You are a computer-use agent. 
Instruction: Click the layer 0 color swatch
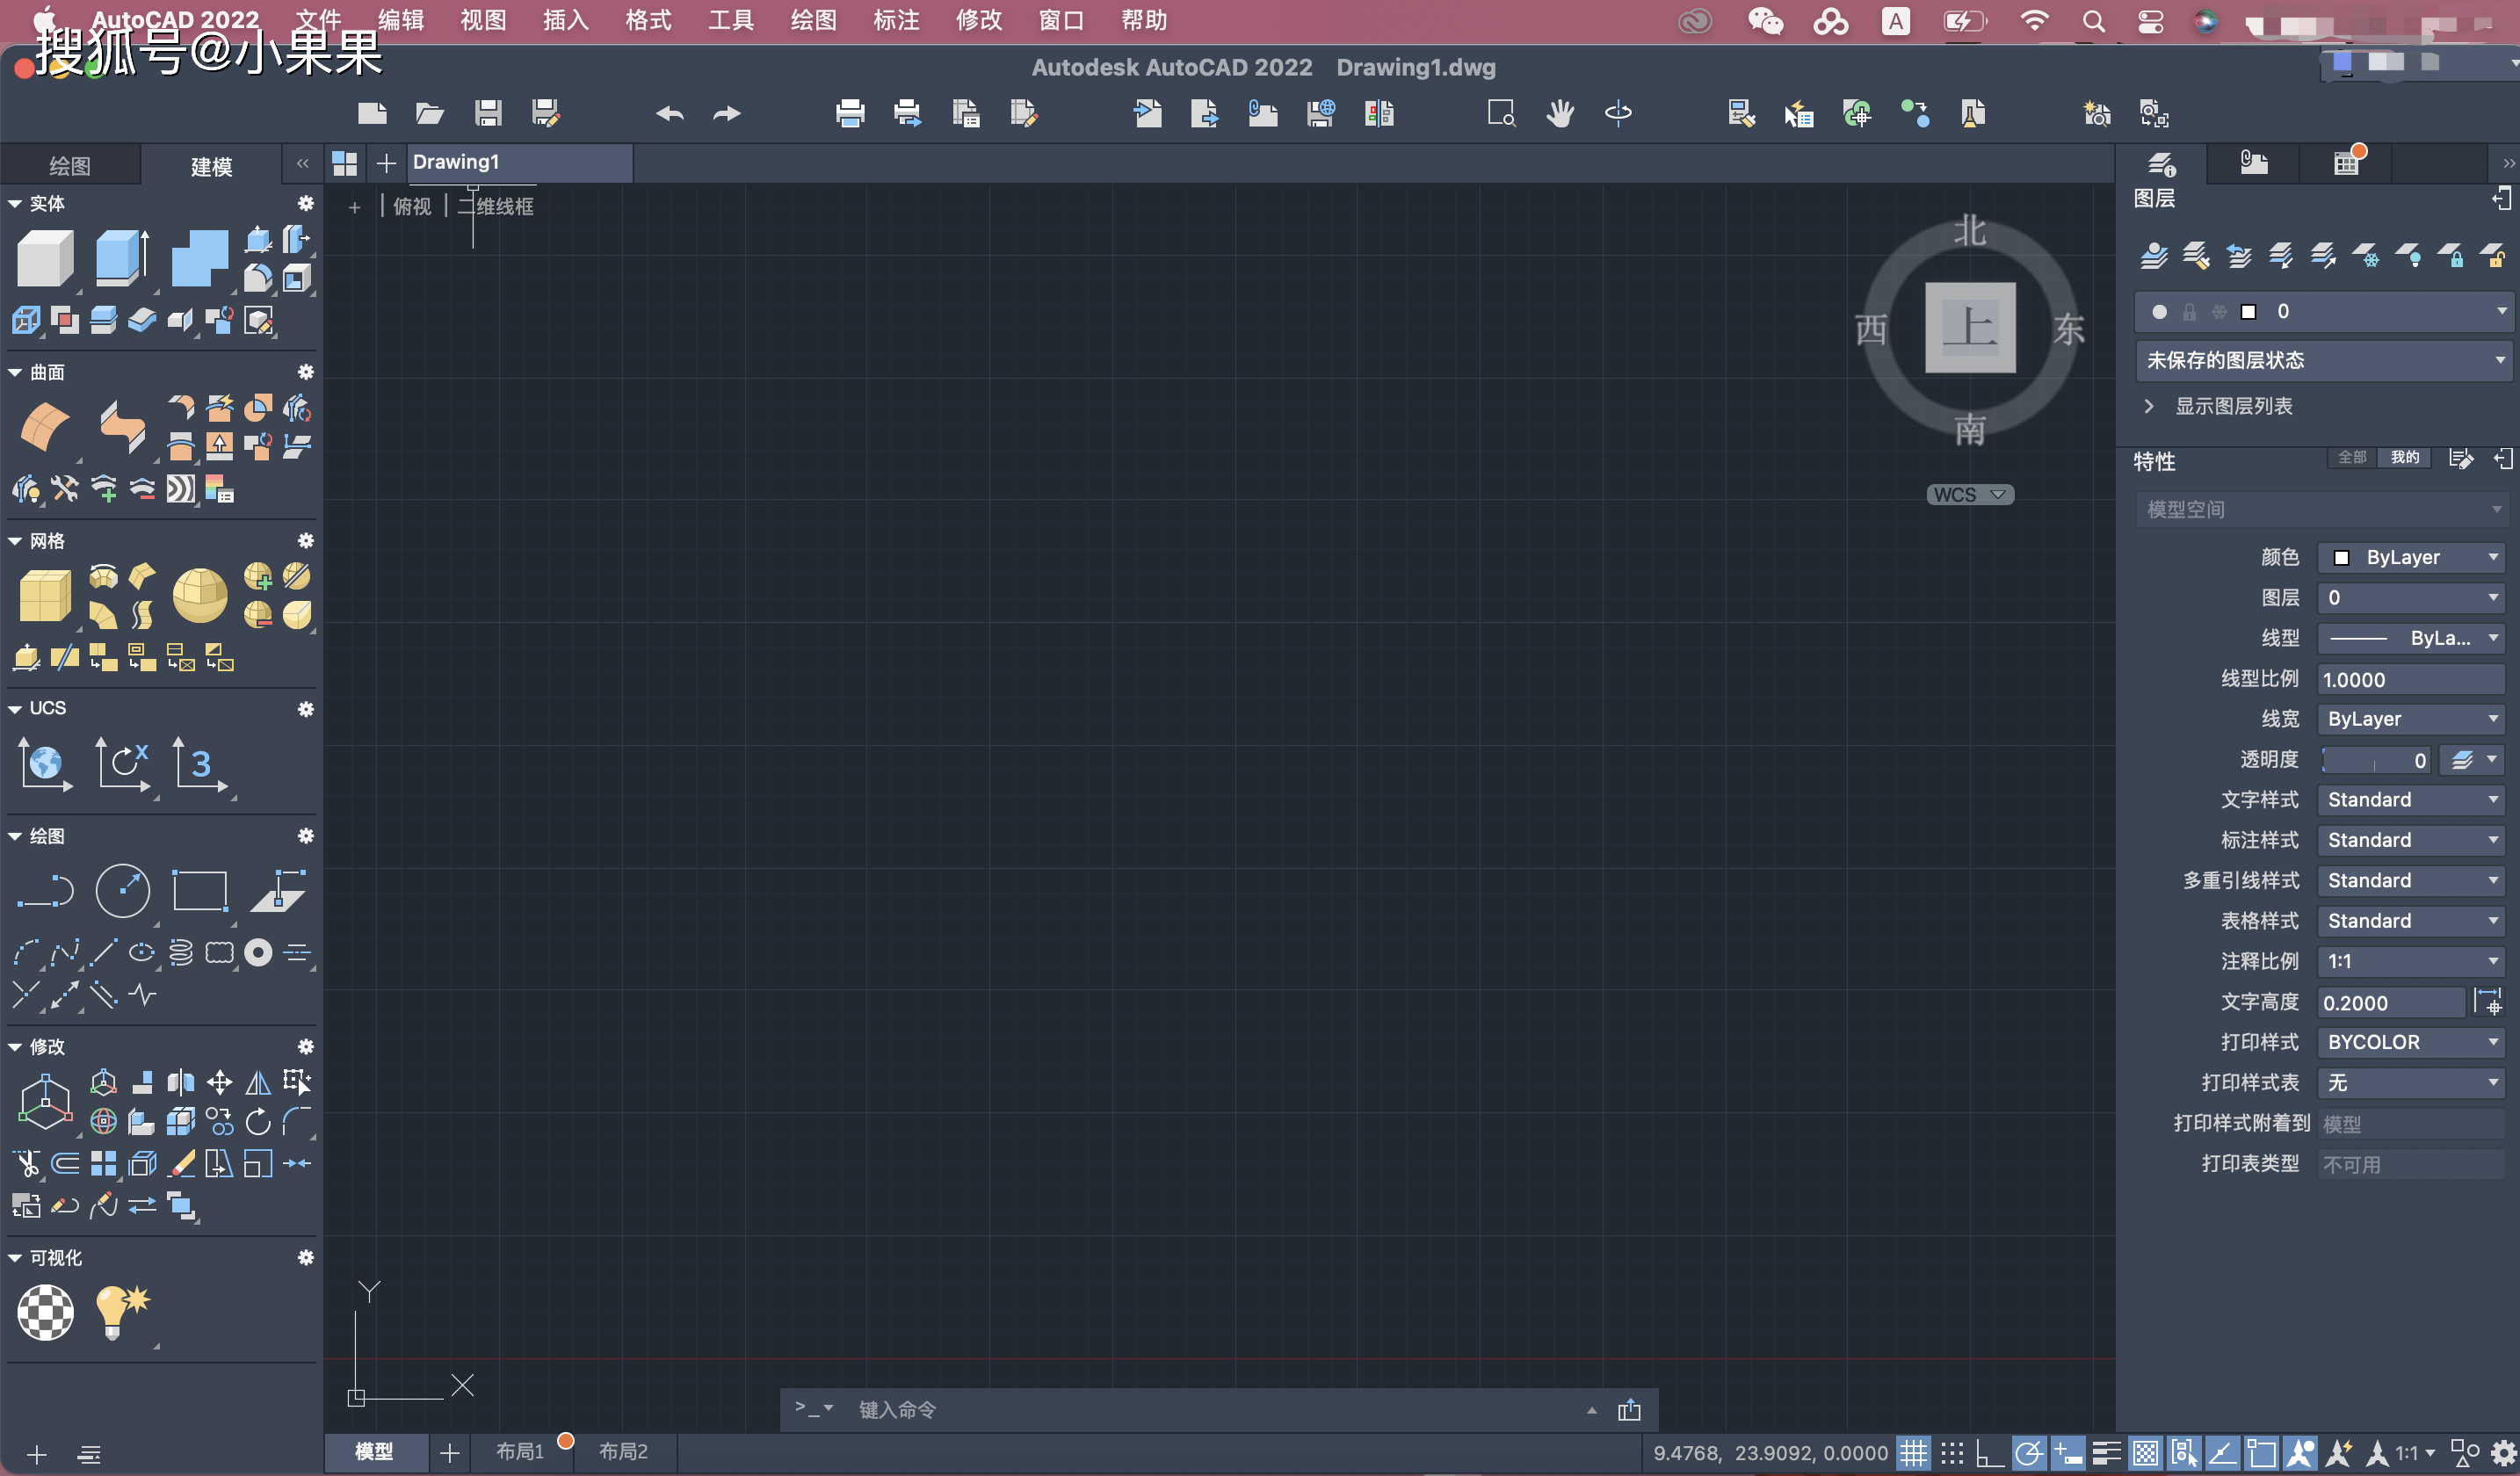pos(2248,312)
